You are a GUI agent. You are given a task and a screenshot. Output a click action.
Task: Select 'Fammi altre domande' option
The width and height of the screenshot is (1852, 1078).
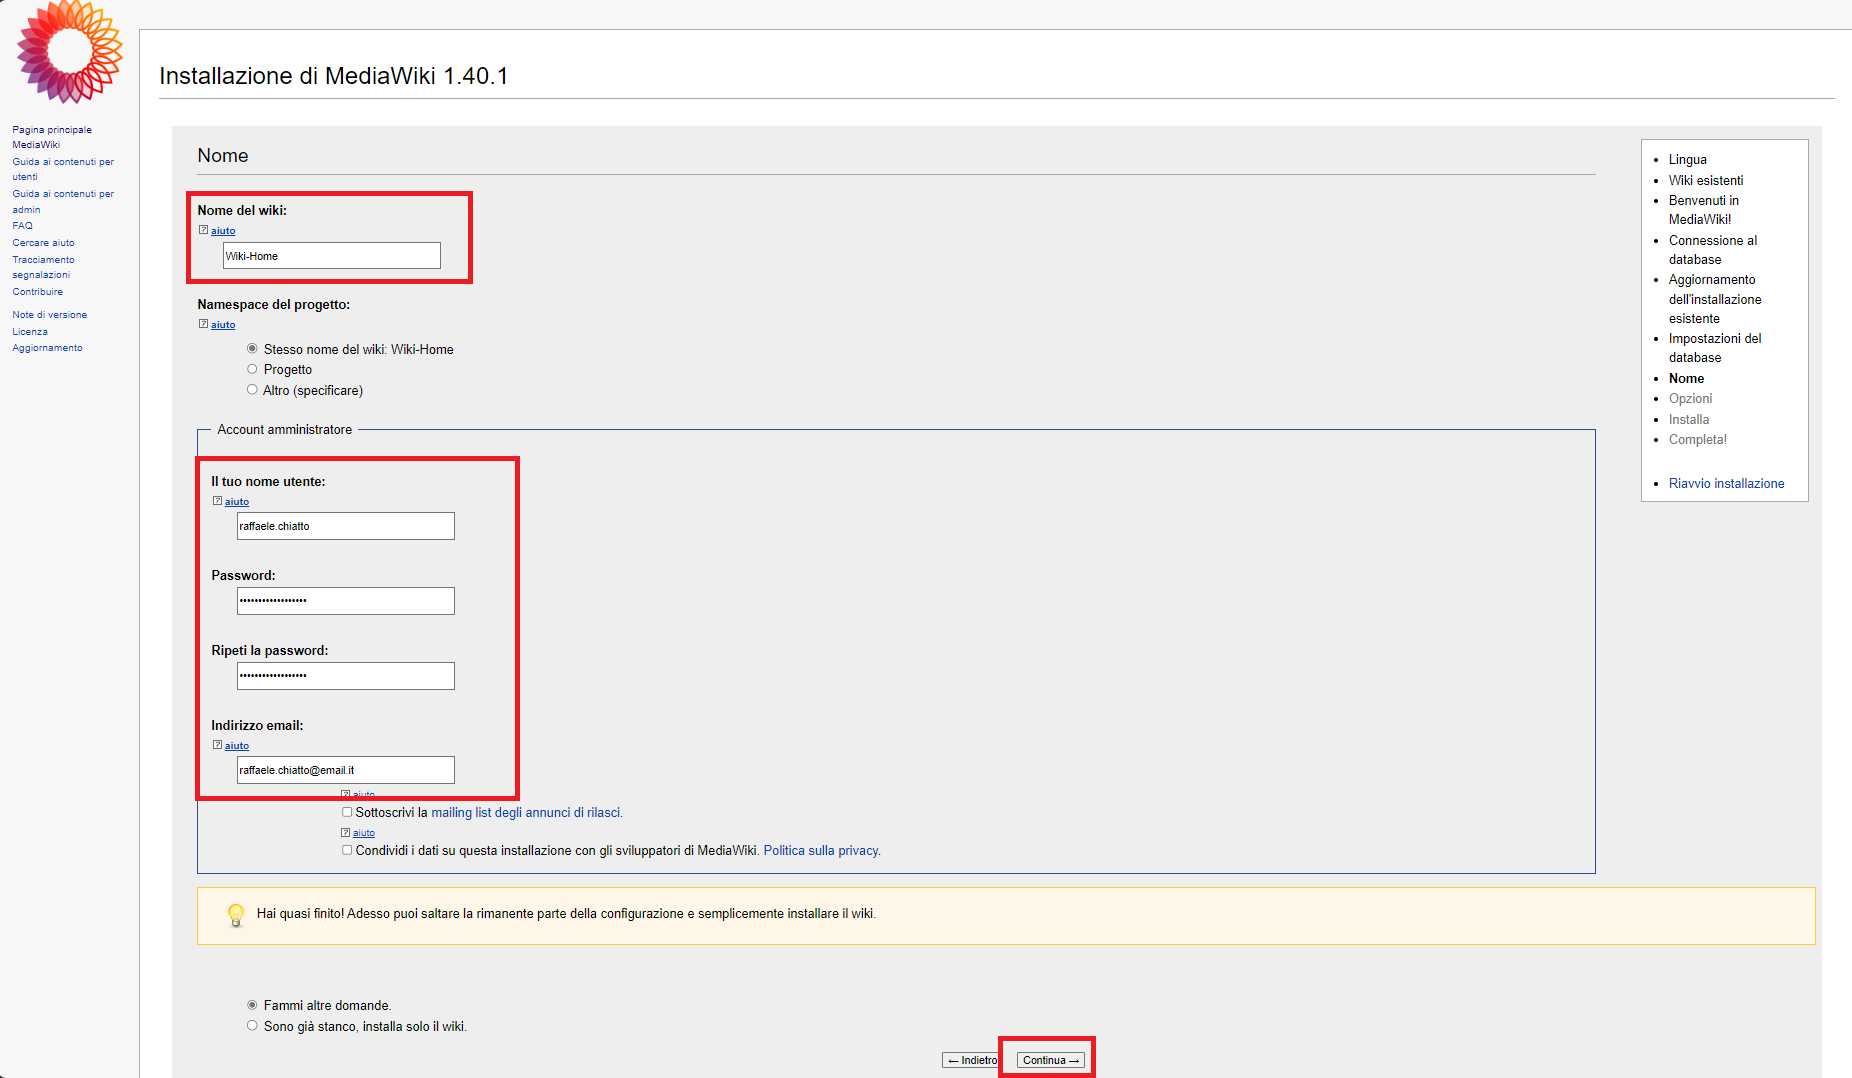click(x=252, y=1005)
